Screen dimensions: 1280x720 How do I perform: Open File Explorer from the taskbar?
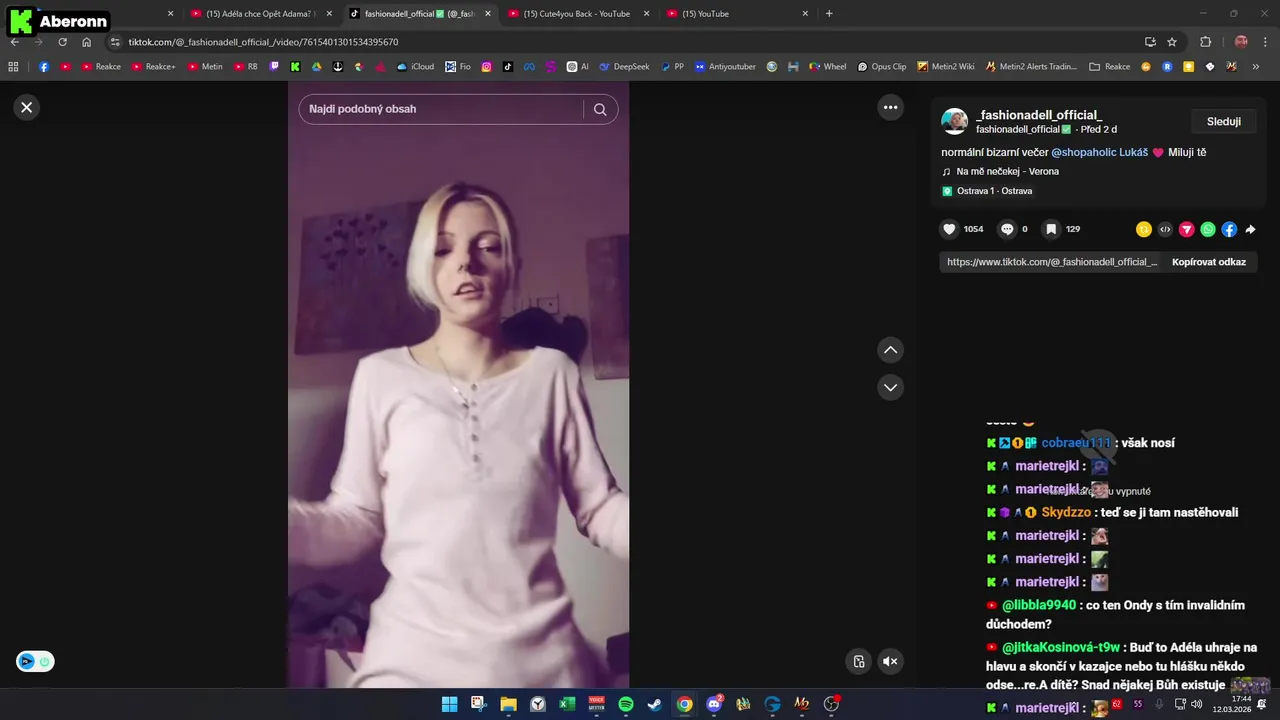click(508, 704)
